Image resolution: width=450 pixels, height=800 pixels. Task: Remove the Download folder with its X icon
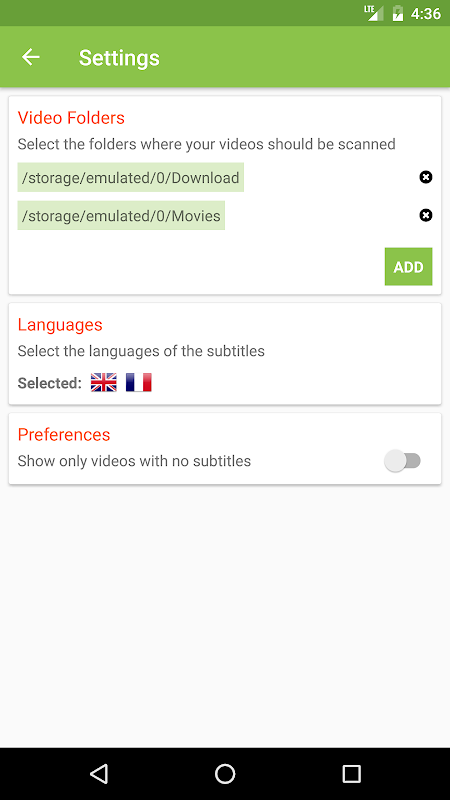click(x=426, y=177)
